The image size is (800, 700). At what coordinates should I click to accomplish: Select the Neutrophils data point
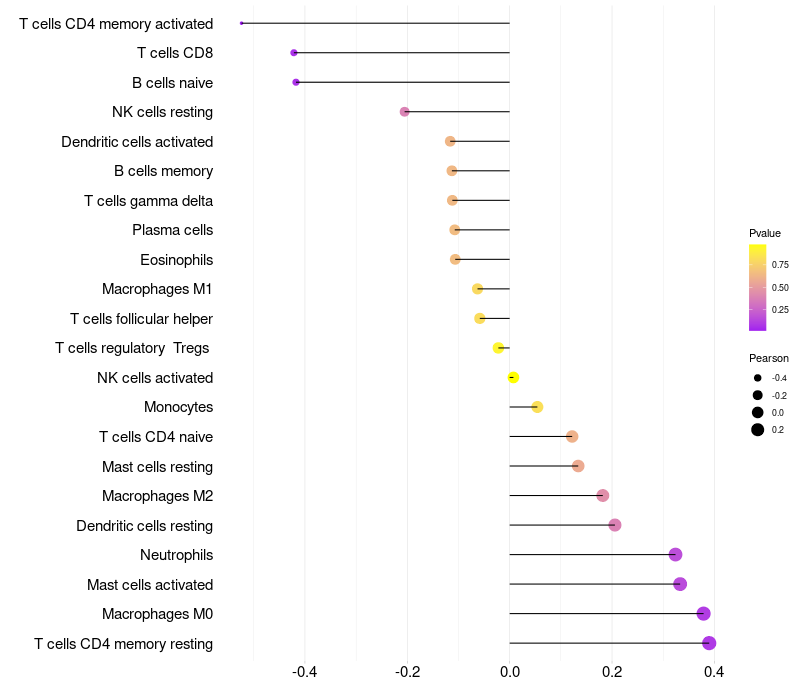pos(675,555)
